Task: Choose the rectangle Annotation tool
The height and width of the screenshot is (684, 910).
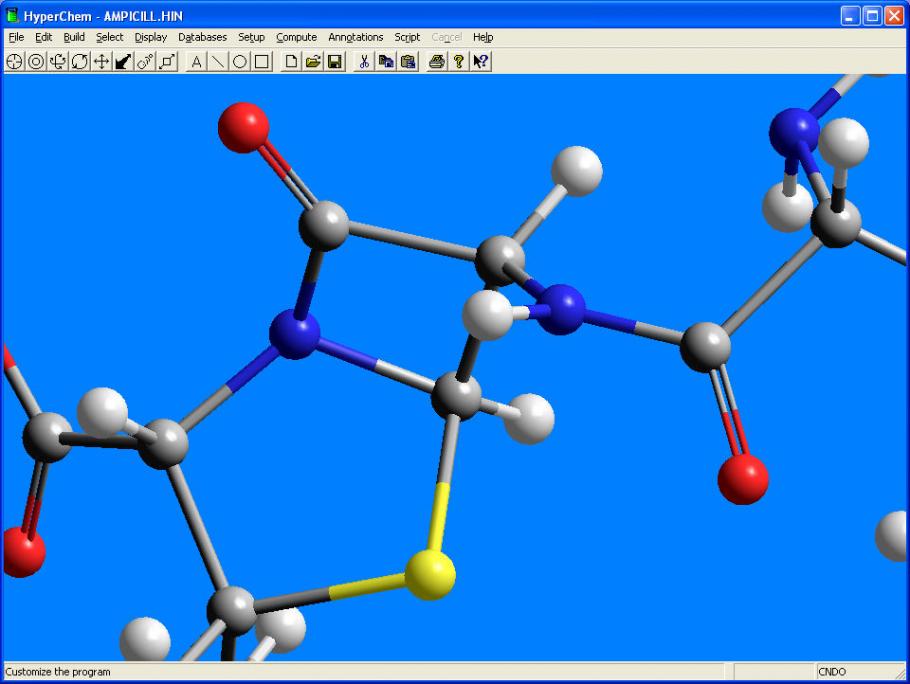Action: [x=263, y=61]
